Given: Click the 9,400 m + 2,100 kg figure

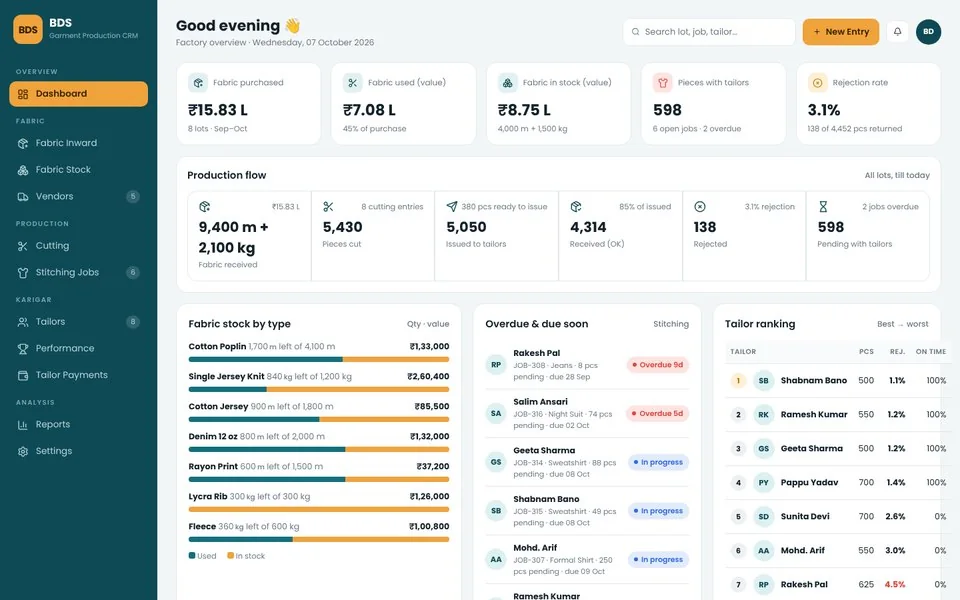Looking at the screenshot, I should [x=233, y=238].
